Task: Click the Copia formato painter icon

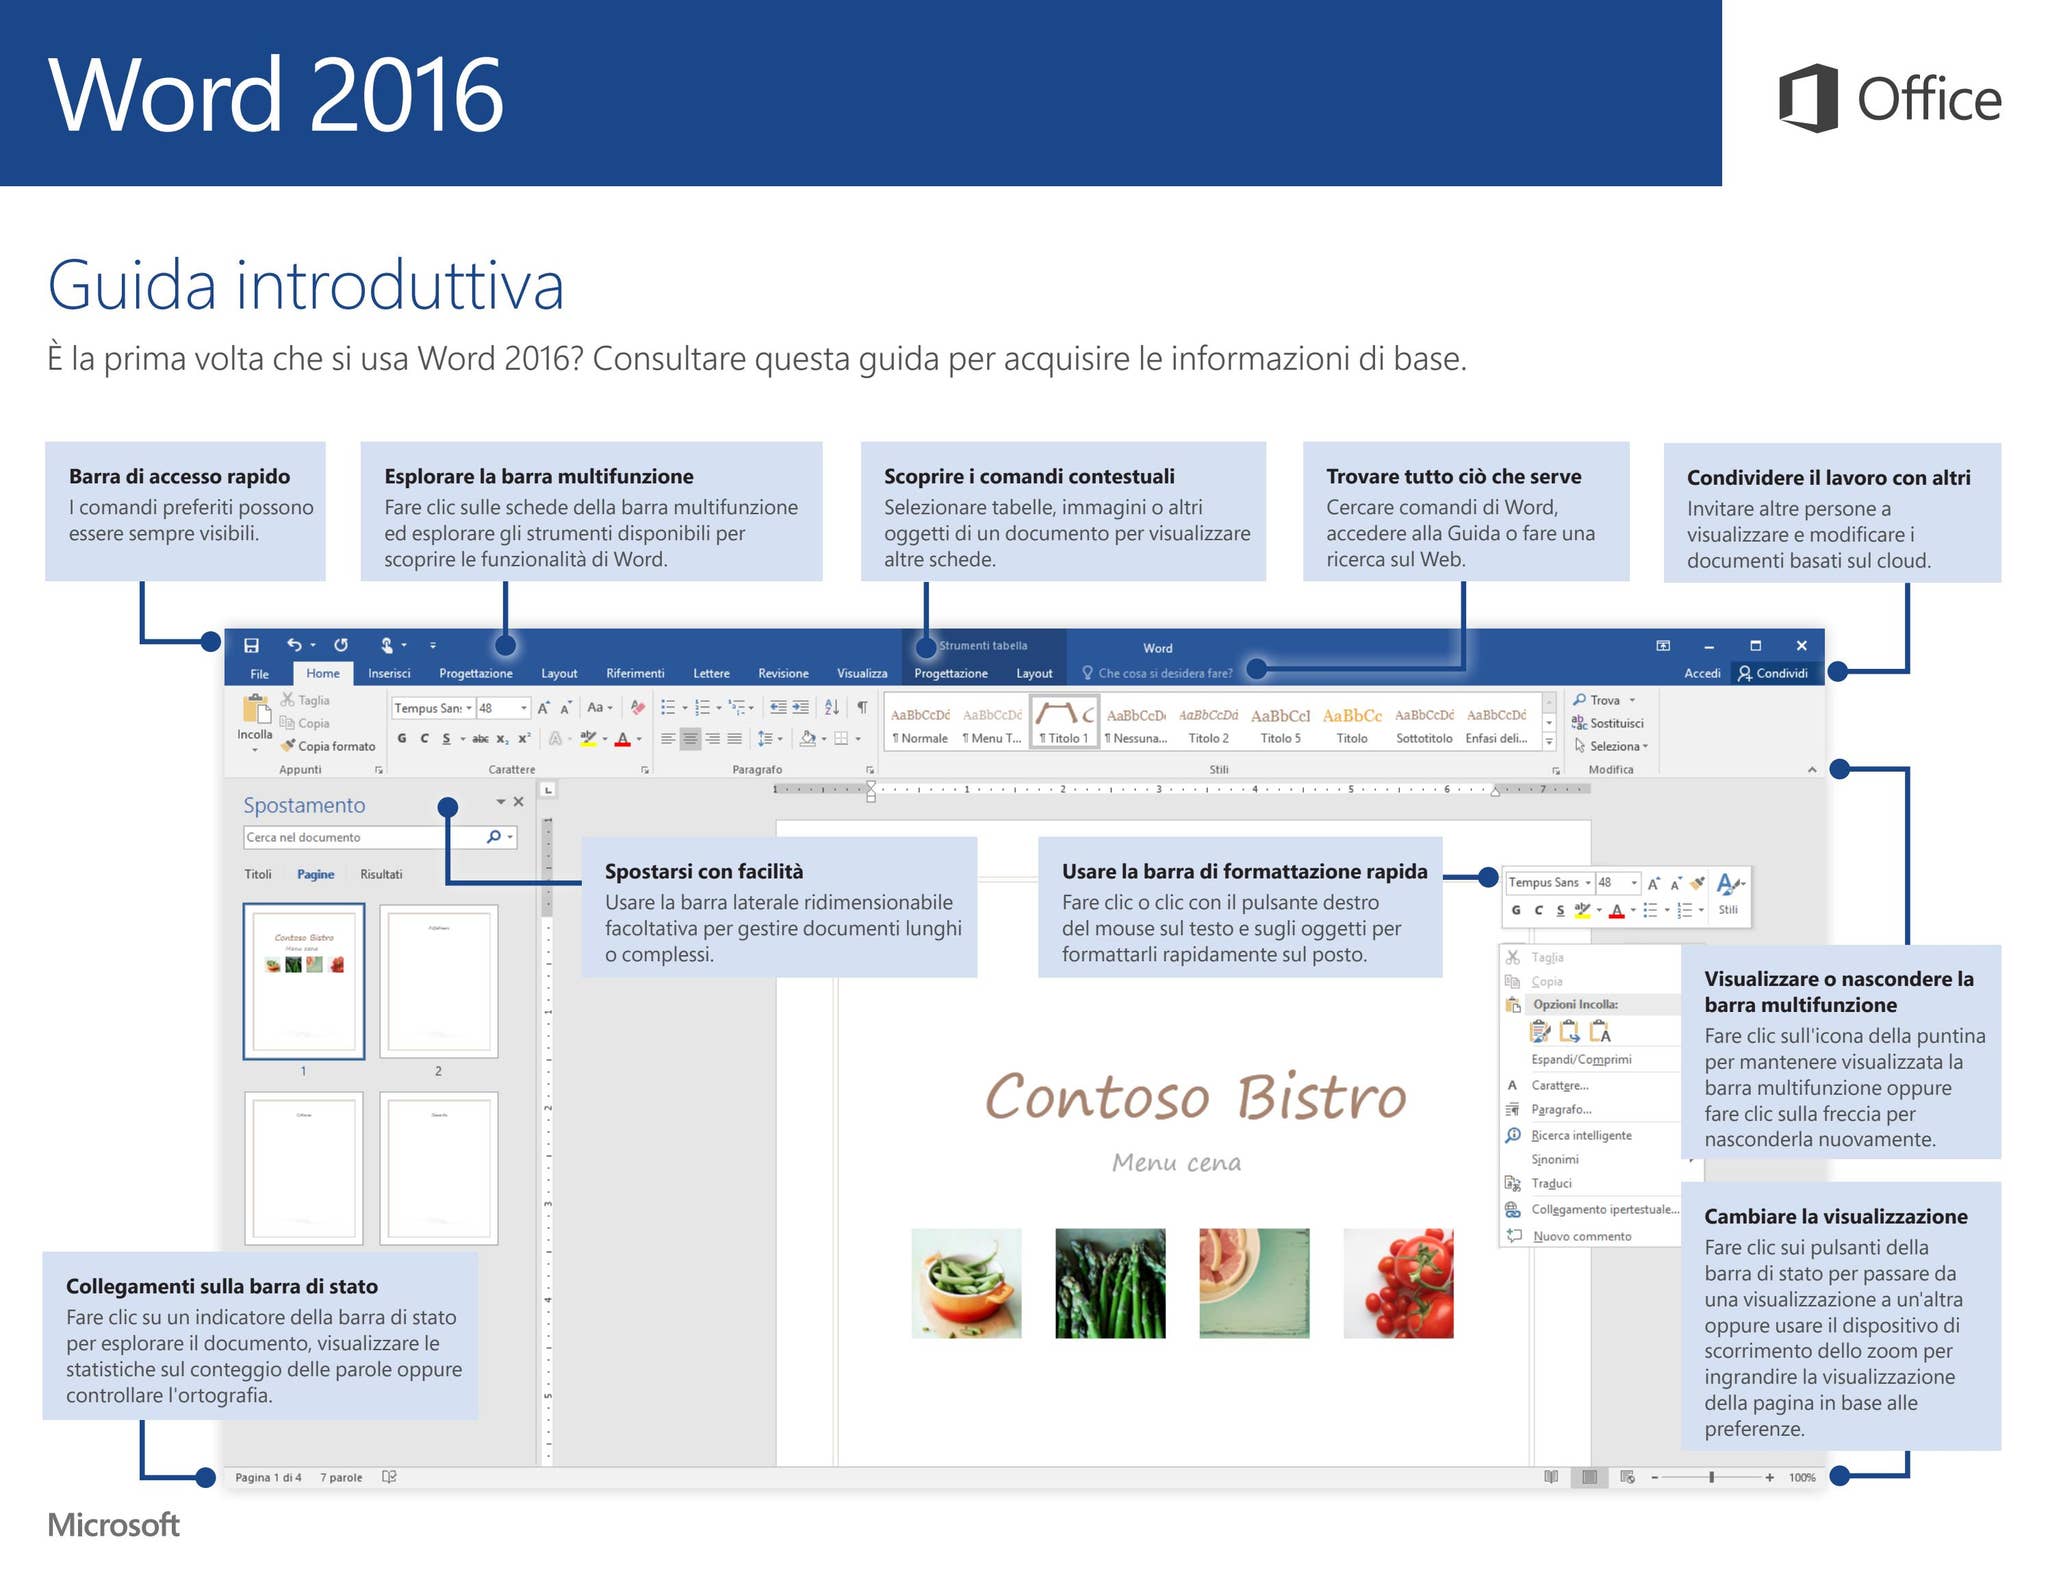Action: pyautogui.click(x=288, y=746)
